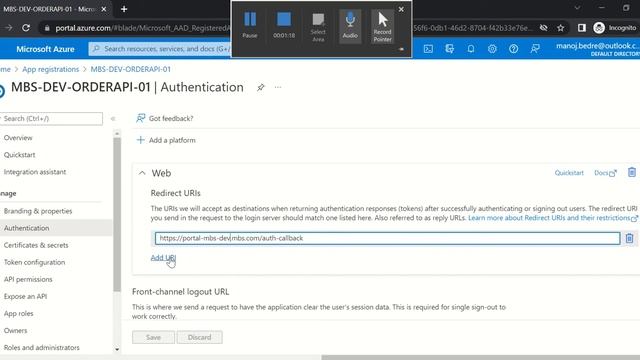Focus the Search resources search box
640x360 pixels.
(160, 49)
